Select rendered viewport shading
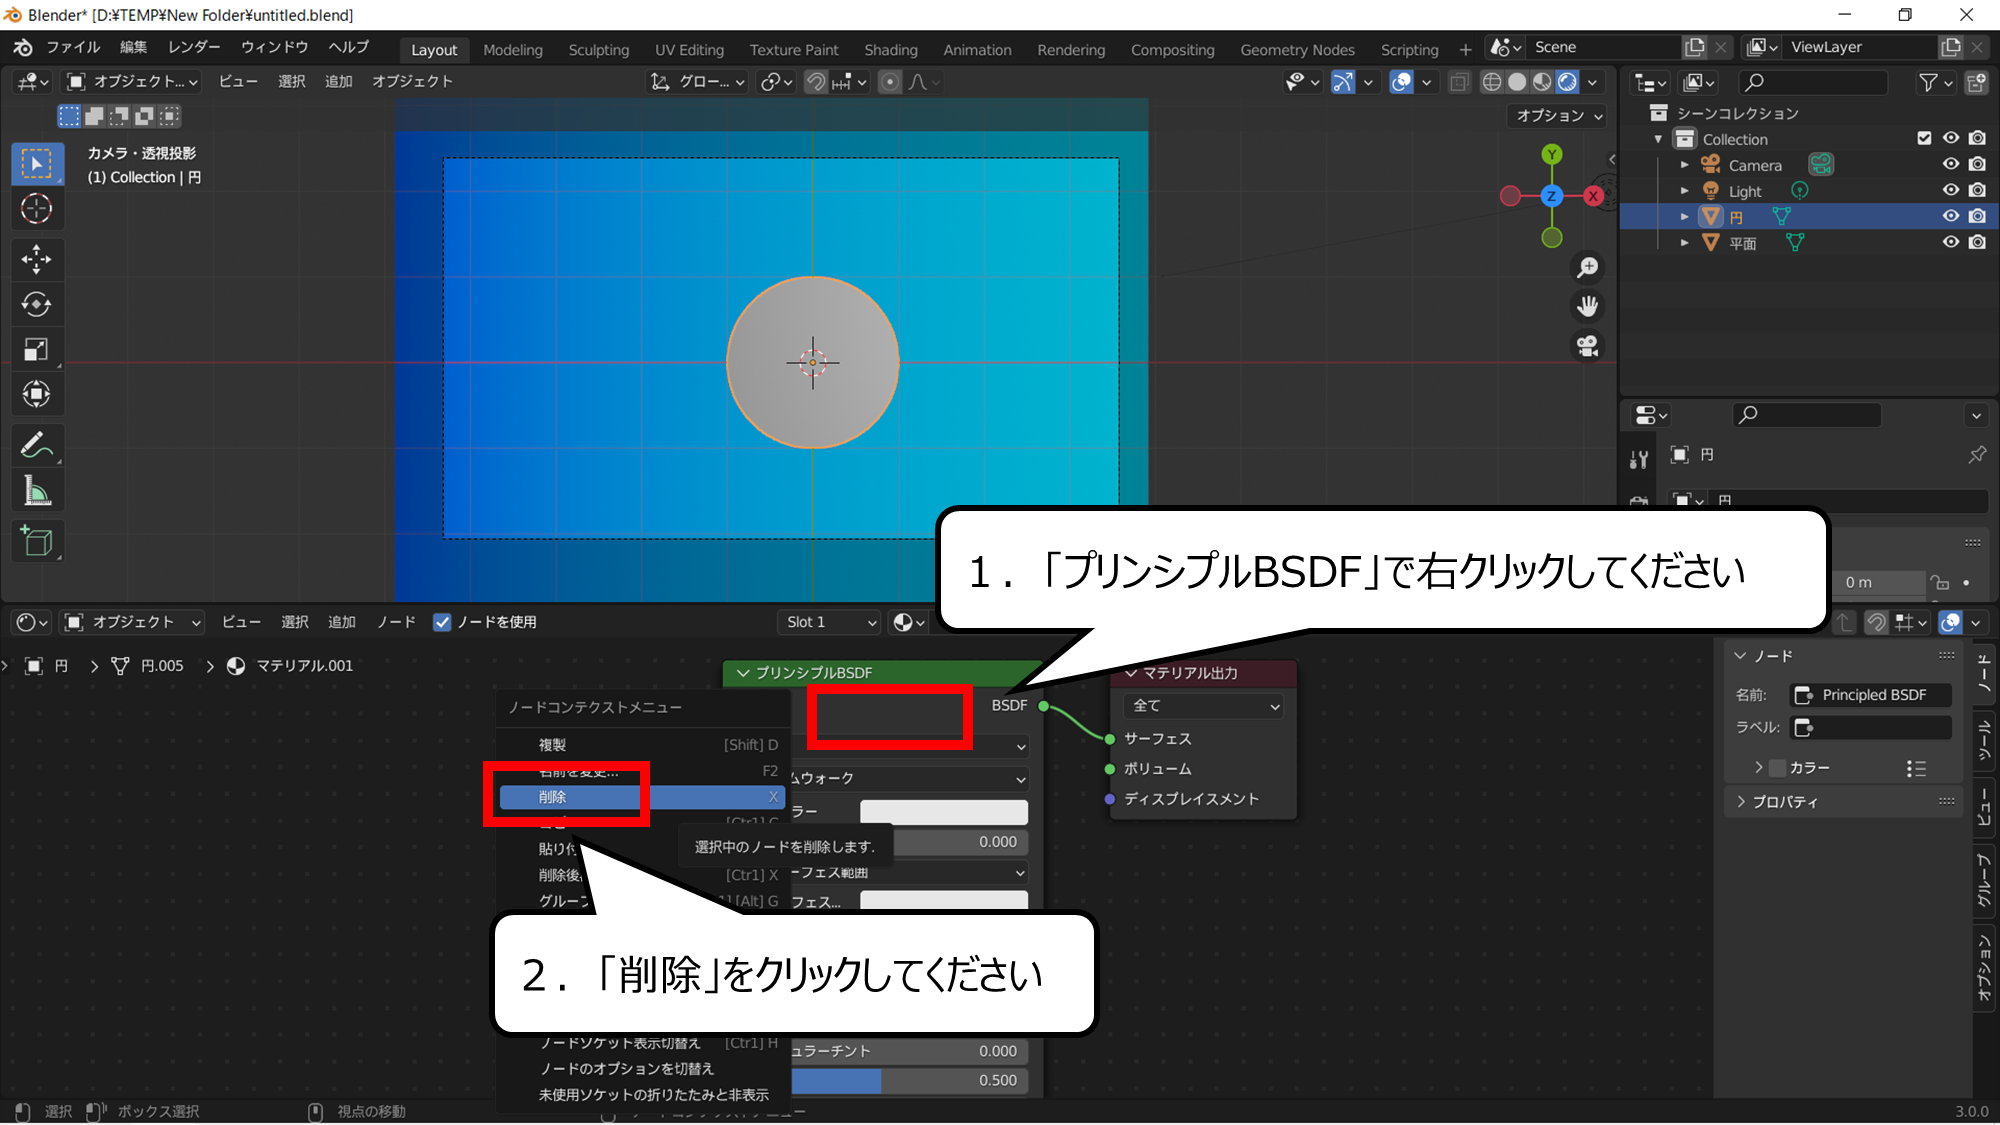Screen dimensions: 2000x1125 1568,82
